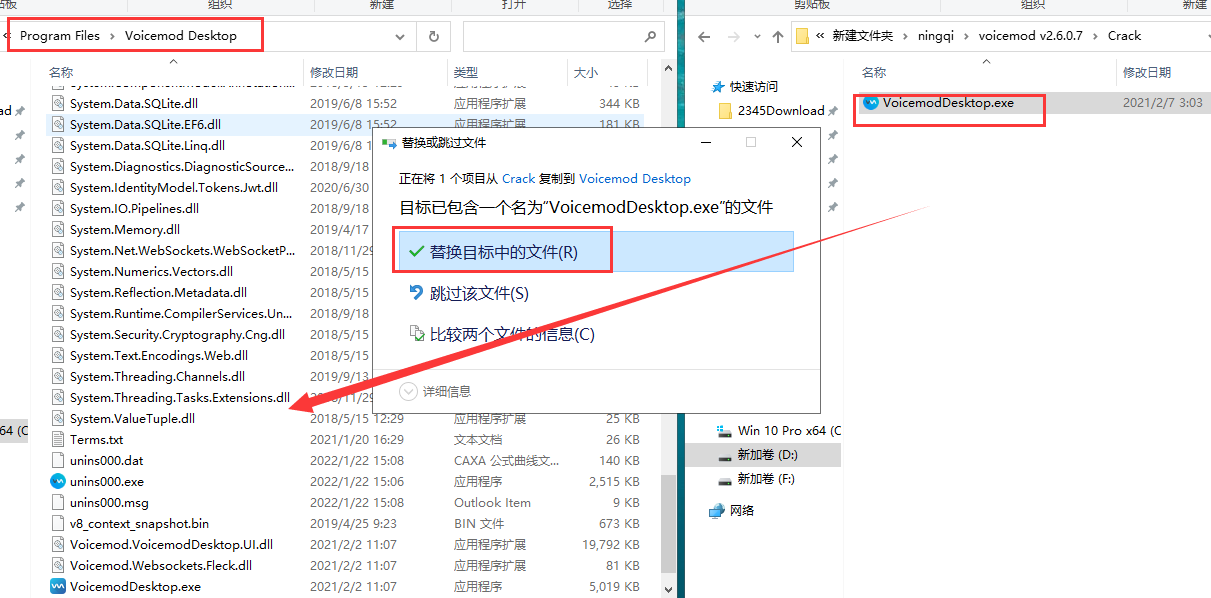
Task: Open recent locations dropdown in the right window
Action: [755, 37]
